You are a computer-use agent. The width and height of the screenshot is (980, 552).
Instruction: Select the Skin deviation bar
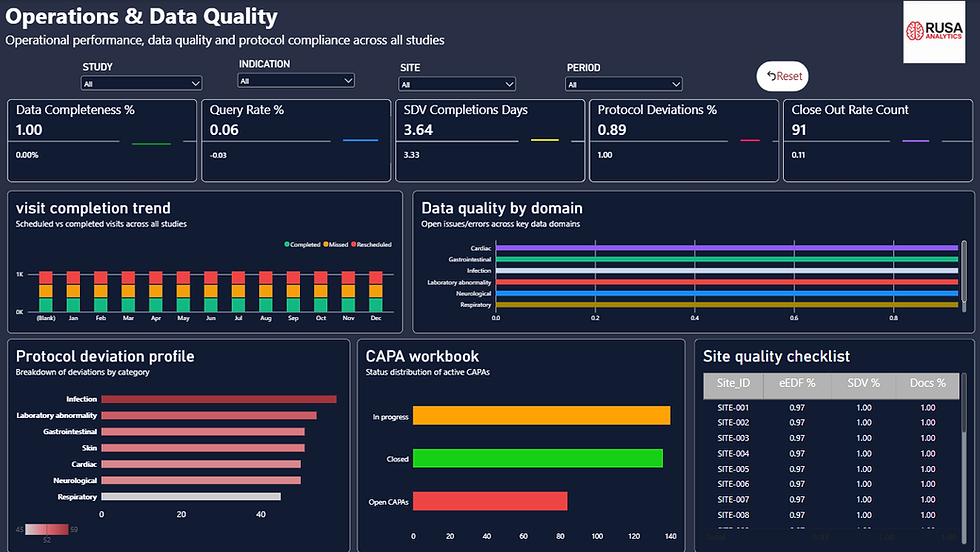click(x=203, y=448)
